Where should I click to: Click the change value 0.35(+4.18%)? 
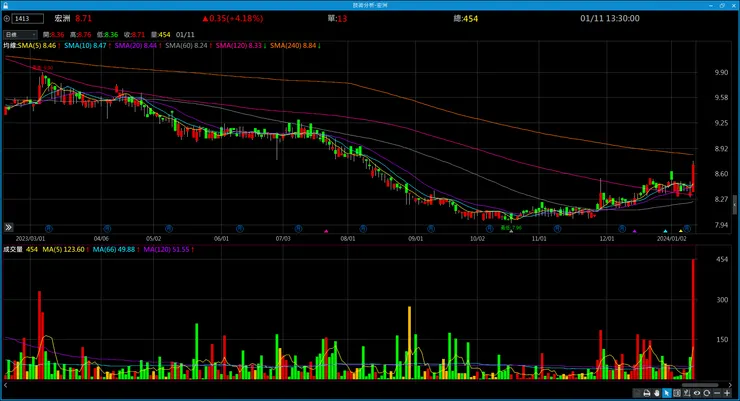(233, 18)
